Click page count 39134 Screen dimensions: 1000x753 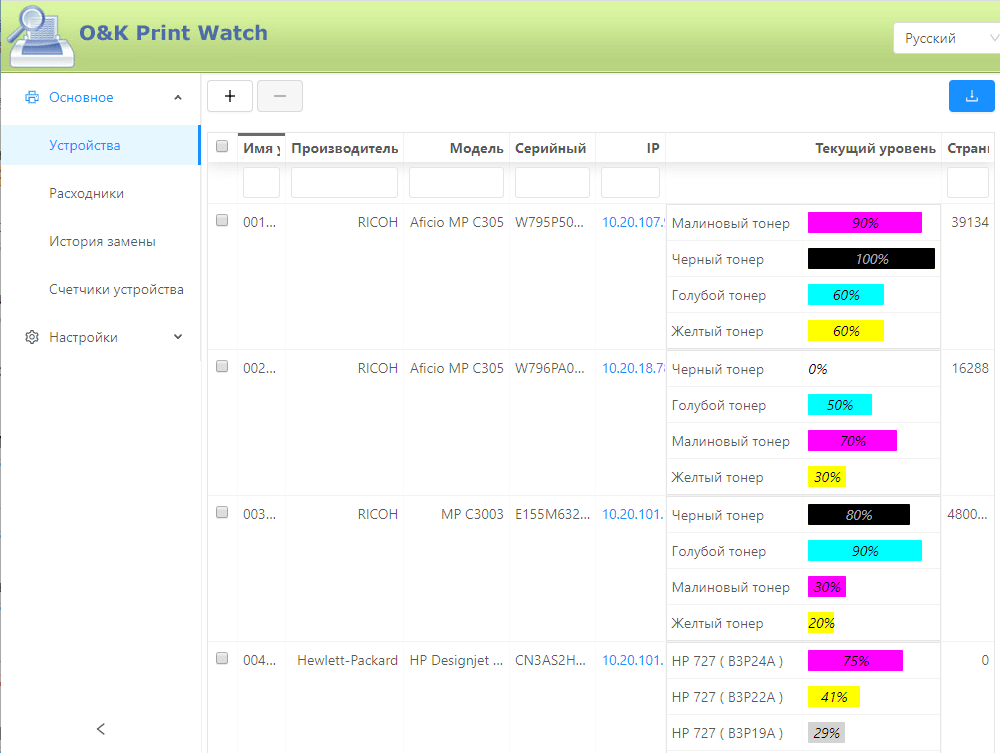(x=969, y=222)
